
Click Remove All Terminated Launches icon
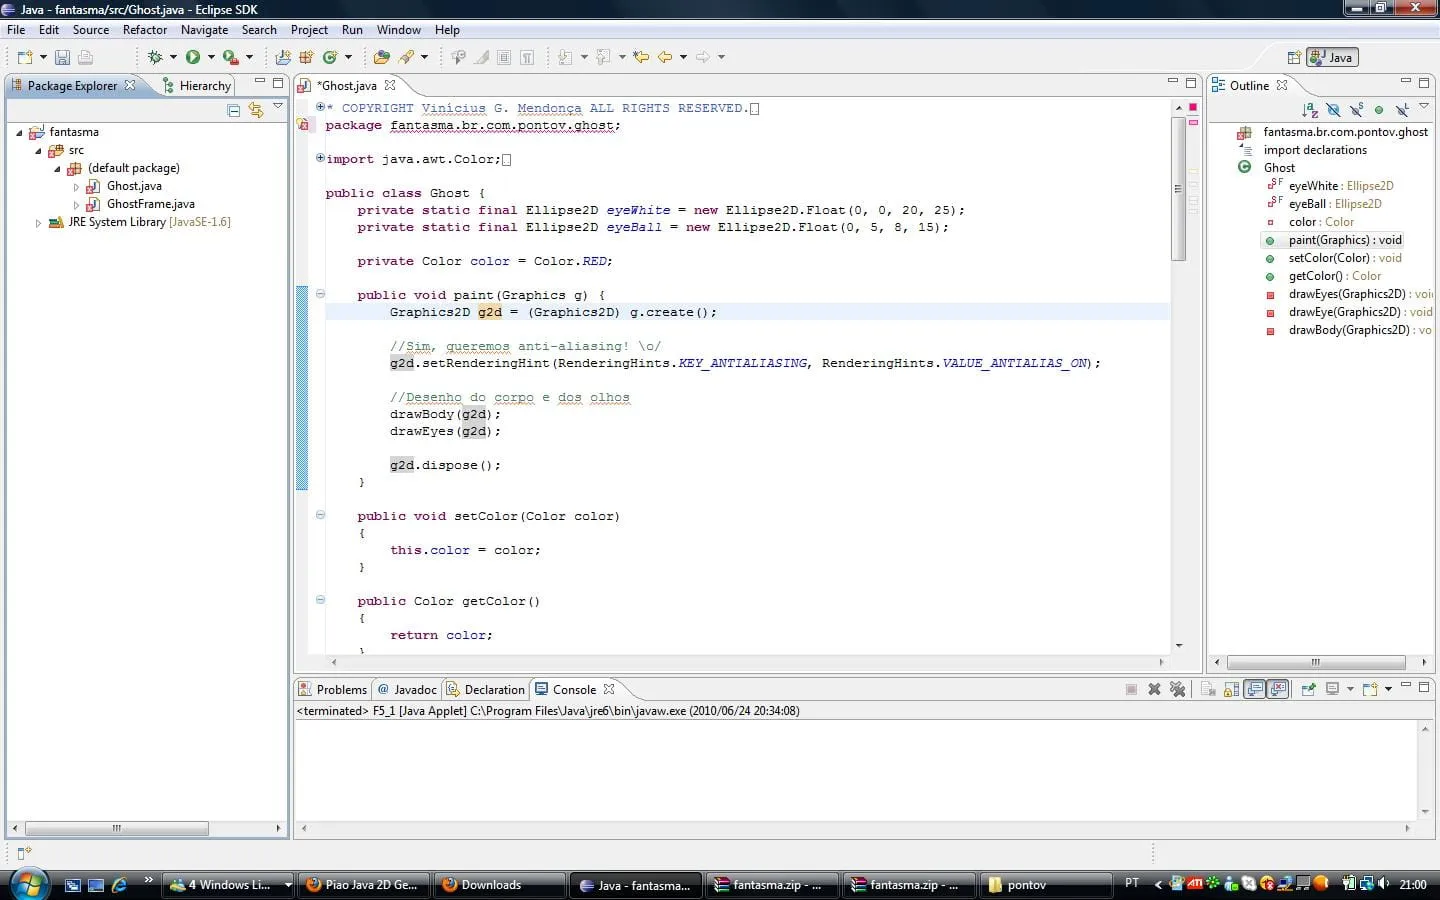pyautogui.click(x=1177, y=689)
